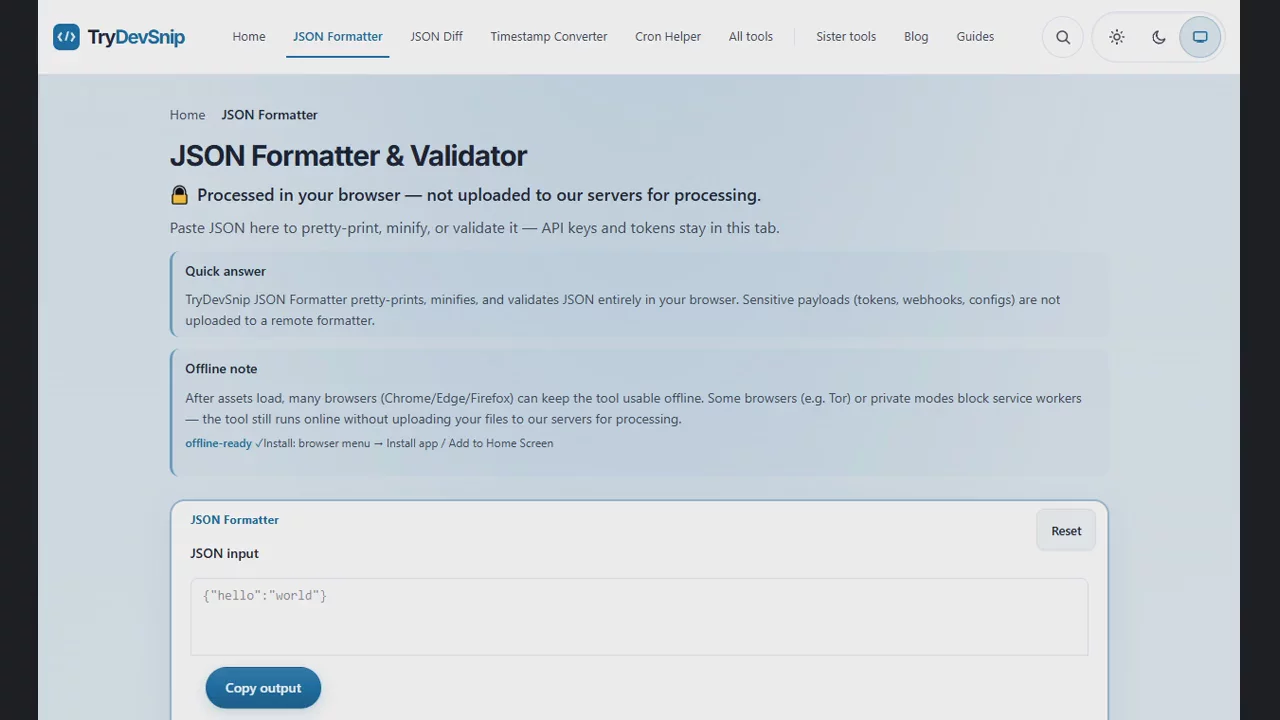Viewport: 1280px width, 720px height.
Task: Click the JSON Formatter & Validator heading
Action: click(x=348, y=156)
